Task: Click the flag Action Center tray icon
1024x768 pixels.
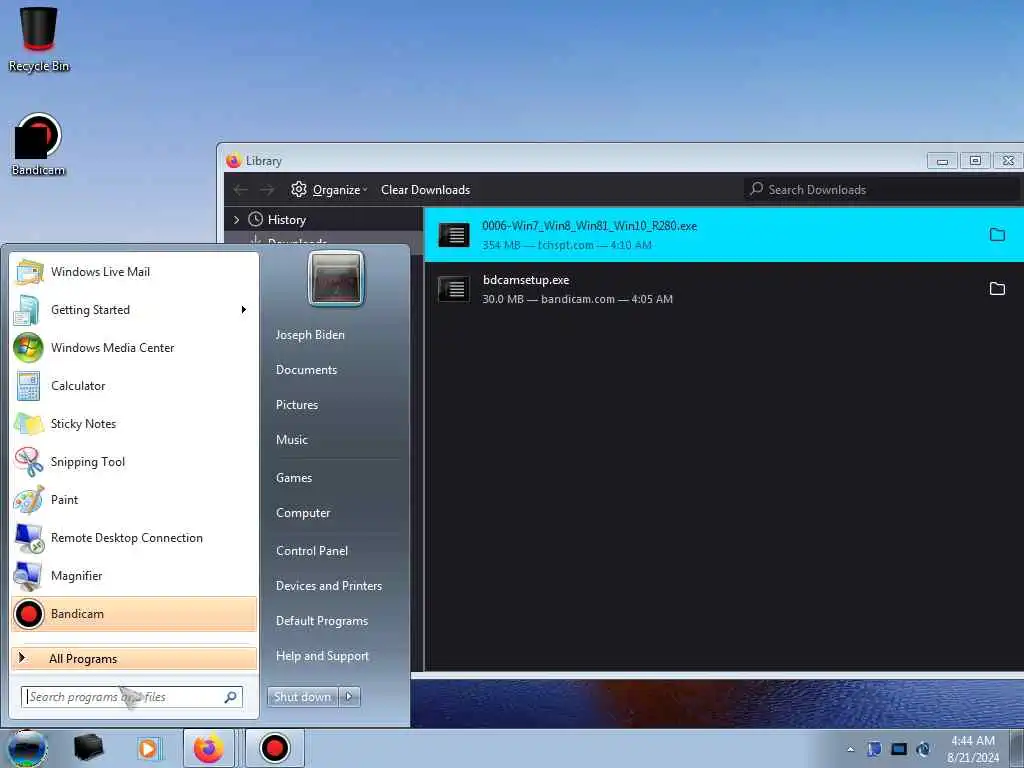Action: (x=874, y=749)
